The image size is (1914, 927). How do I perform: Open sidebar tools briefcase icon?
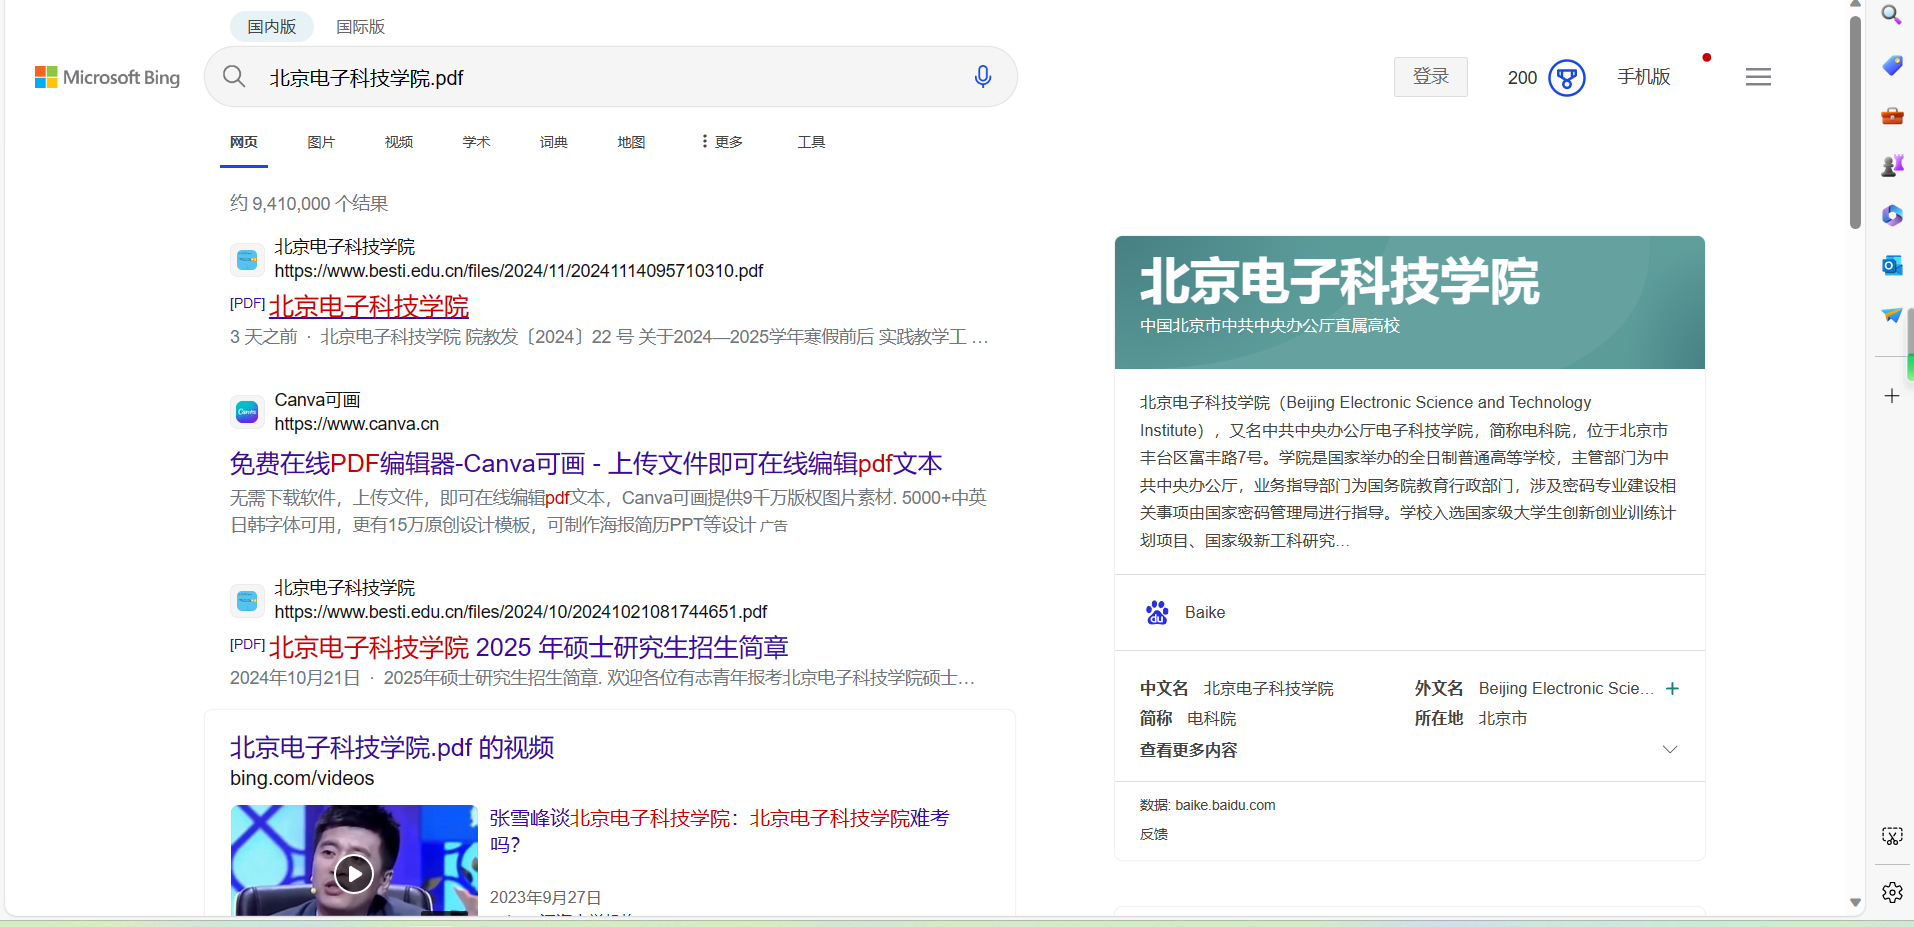pyautogui.click(x=1891, y=116)
